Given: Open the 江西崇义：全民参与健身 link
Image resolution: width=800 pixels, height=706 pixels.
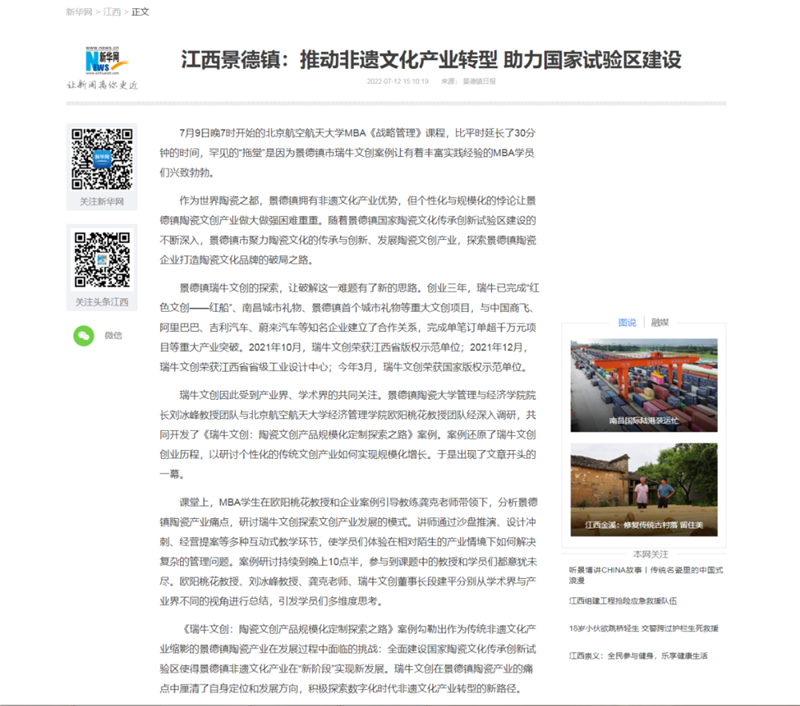Looking at the screenshot, I should click(638, 656).
